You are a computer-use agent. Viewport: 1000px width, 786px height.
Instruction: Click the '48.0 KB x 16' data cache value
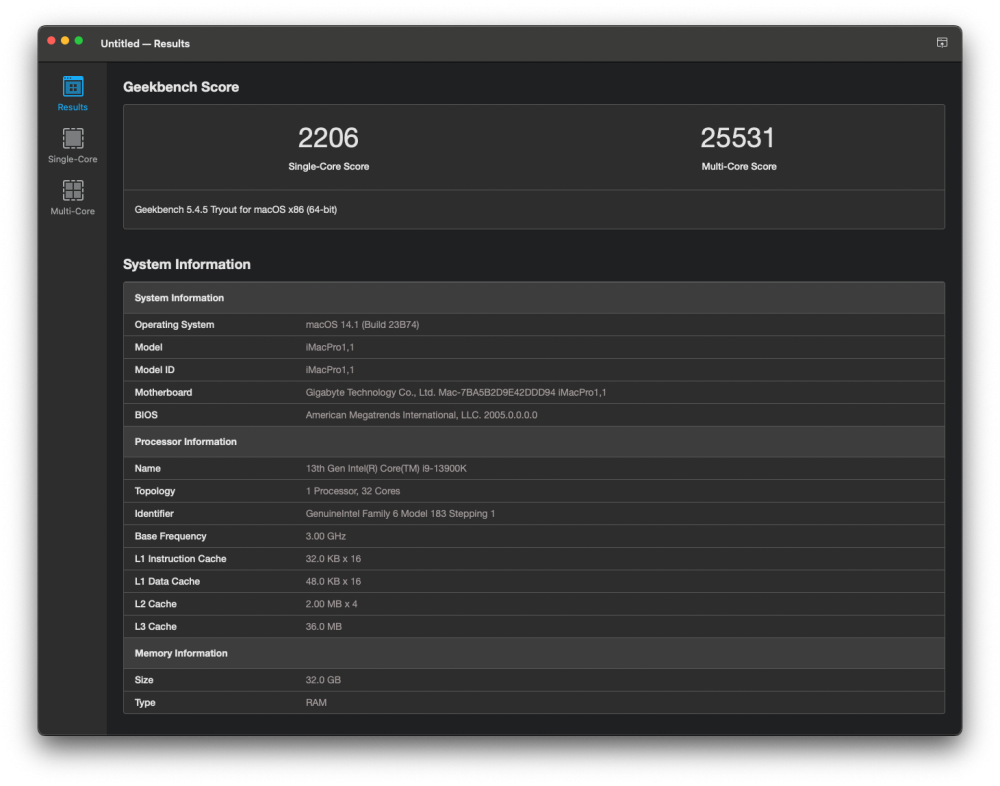click(x=333, y=582)
